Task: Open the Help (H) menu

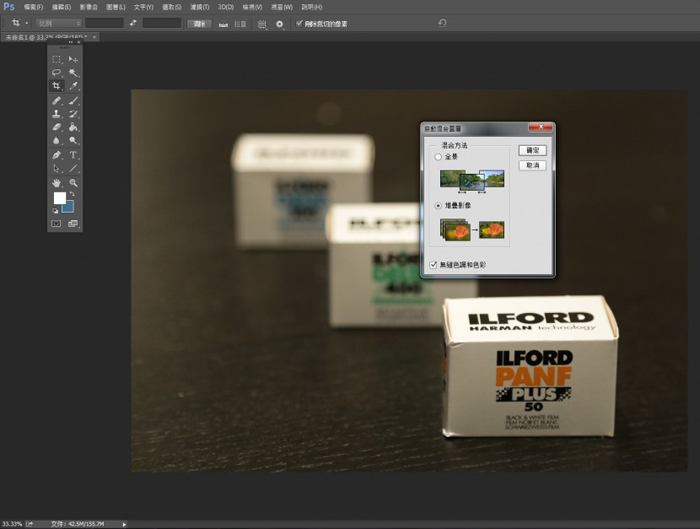Action: click(x=312, y=7)
